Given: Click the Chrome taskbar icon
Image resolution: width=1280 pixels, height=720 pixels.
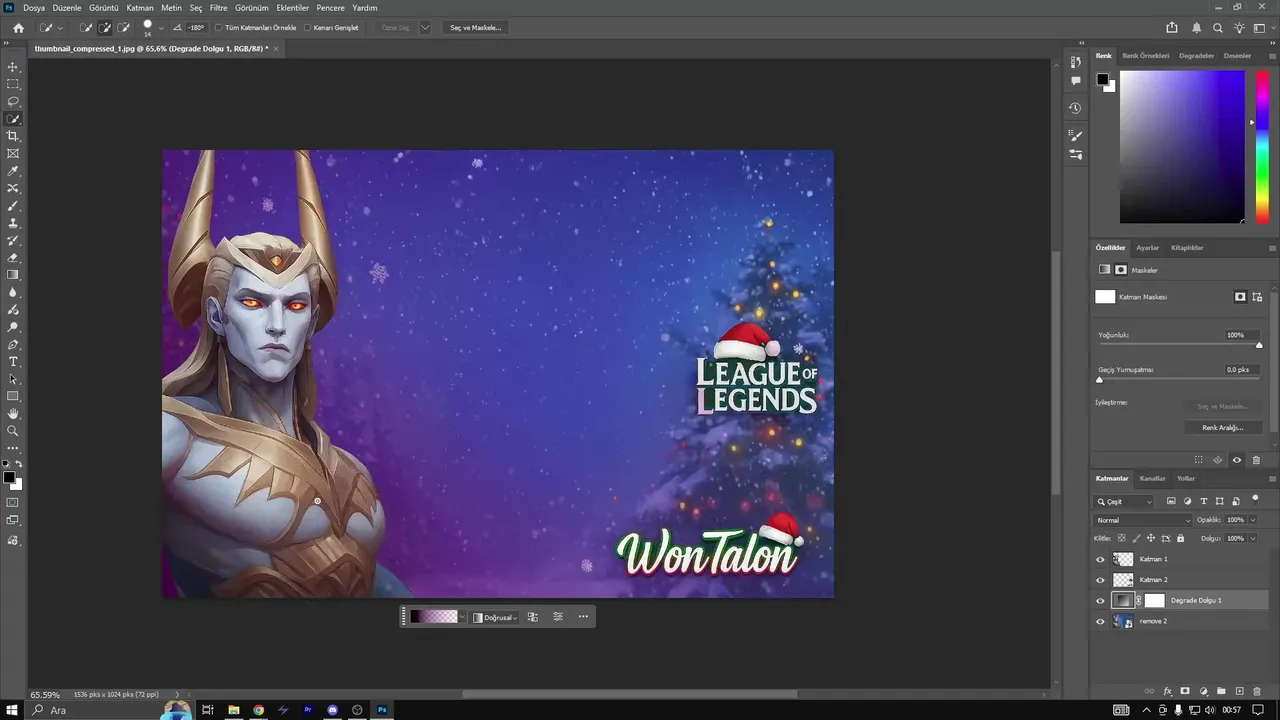Looking at the screenshot, I should tap(259, 710).
